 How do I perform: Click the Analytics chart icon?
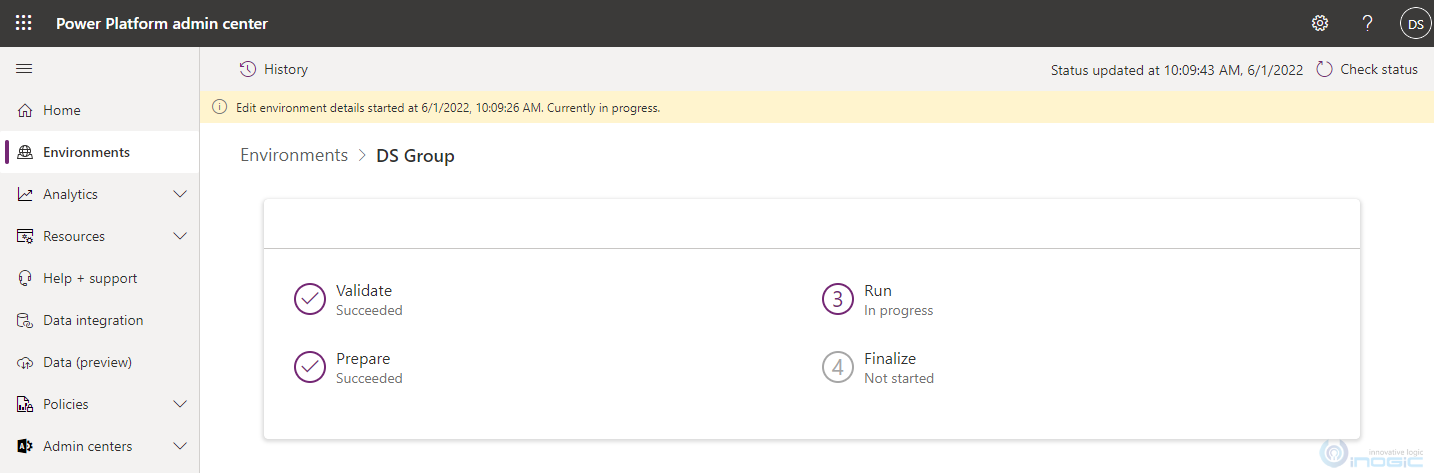pos(25,194)
